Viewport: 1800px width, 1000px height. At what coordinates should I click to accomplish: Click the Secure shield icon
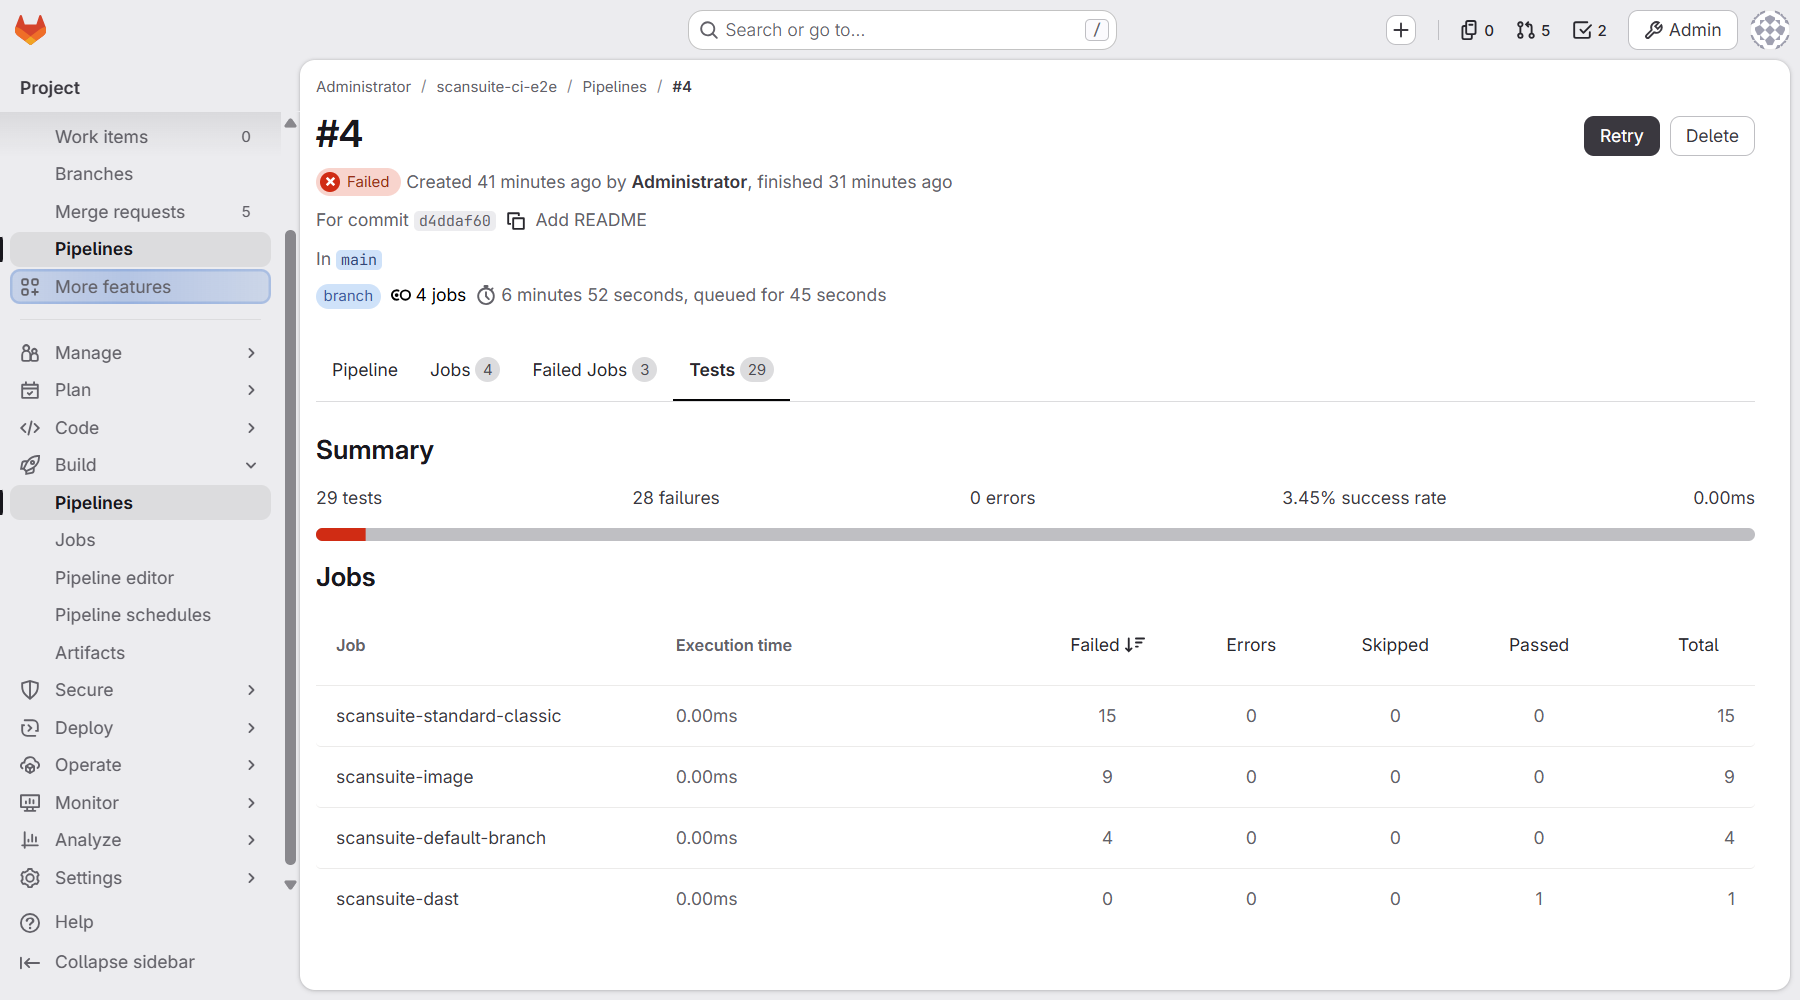[x=30, y=690]
